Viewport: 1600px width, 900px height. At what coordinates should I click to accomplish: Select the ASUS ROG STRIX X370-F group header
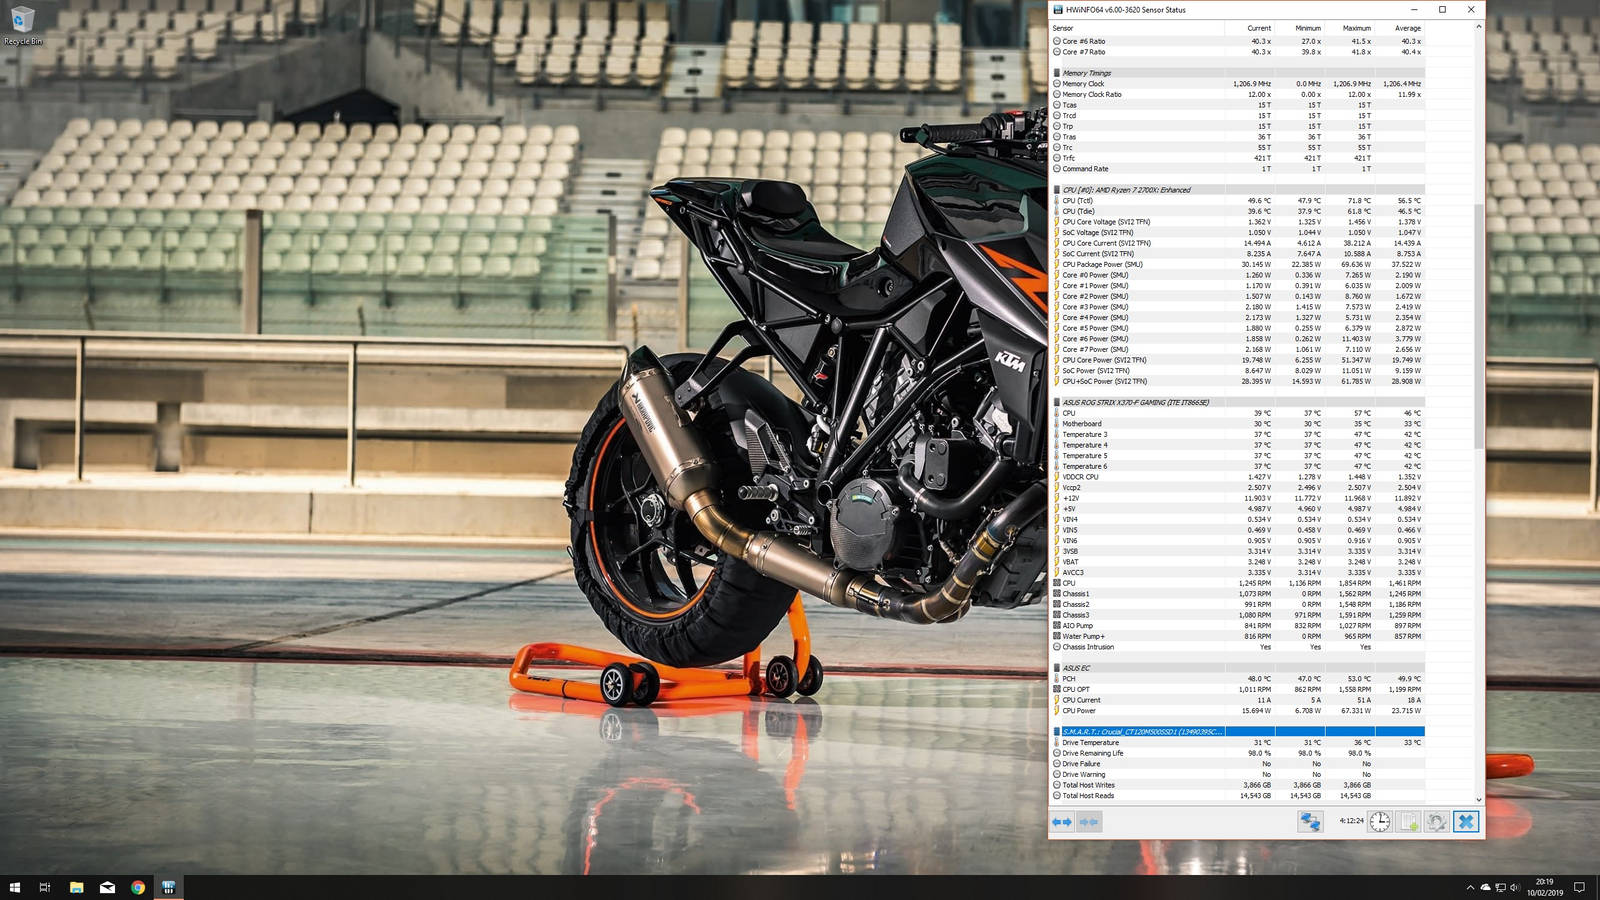pos(1135,402)
